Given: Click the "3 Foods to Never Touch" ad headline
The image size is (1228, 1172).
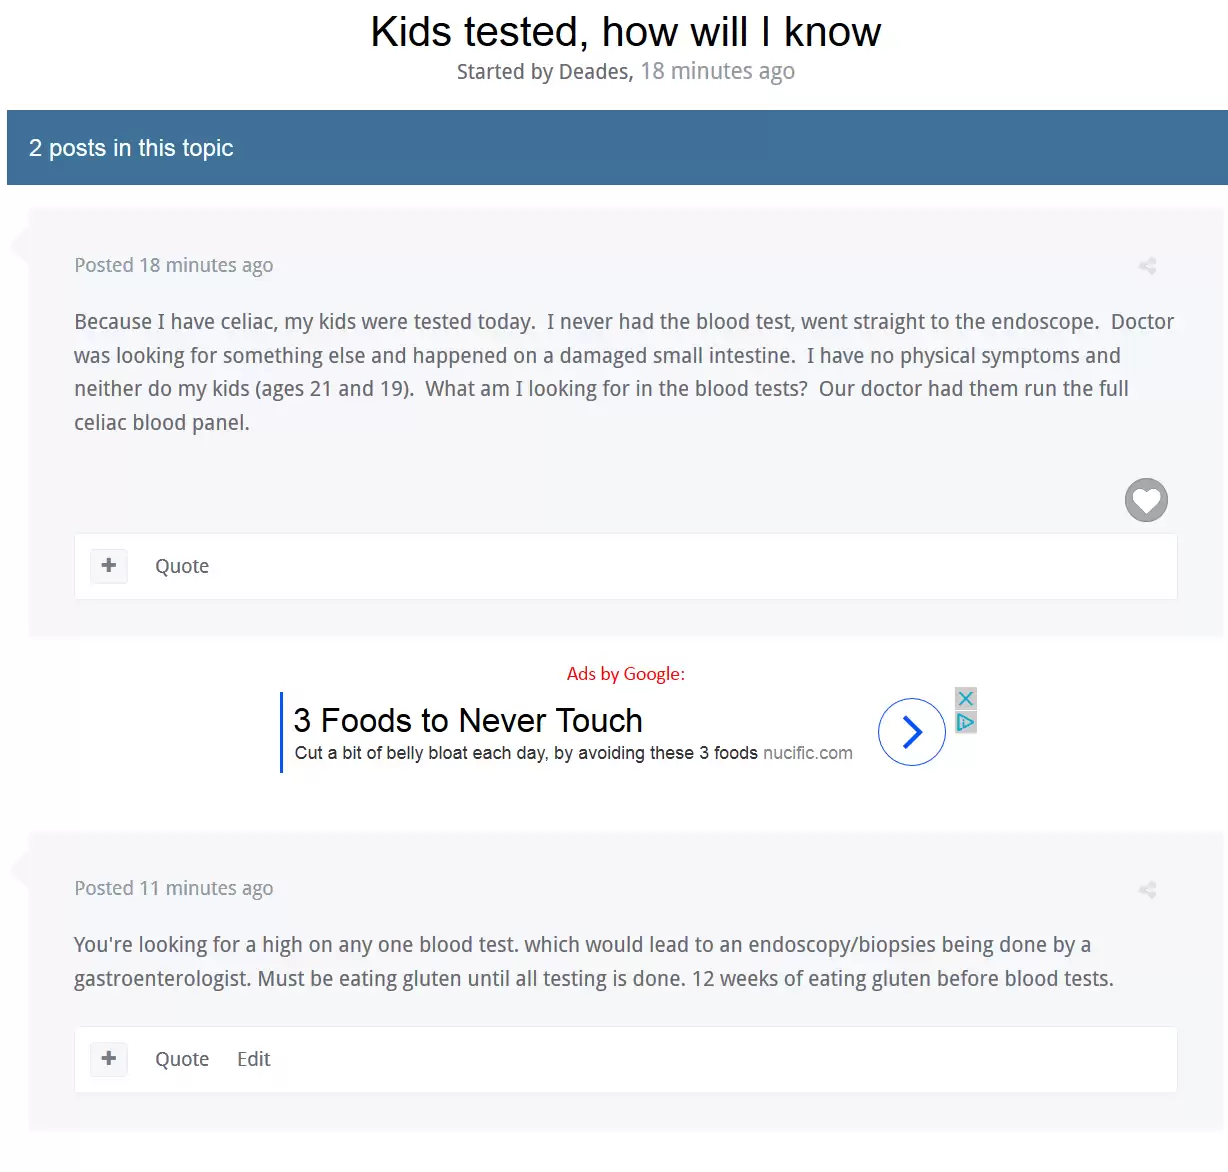Looking at the screenshot, I should click(468, 720).
